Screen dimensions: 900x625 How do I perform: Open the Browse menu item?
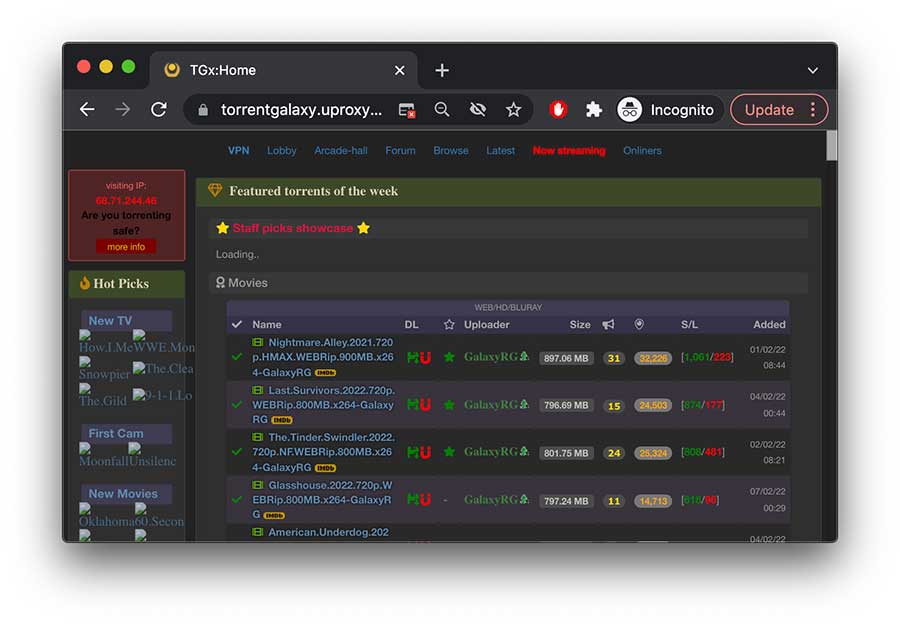click(x=450, y=151)
